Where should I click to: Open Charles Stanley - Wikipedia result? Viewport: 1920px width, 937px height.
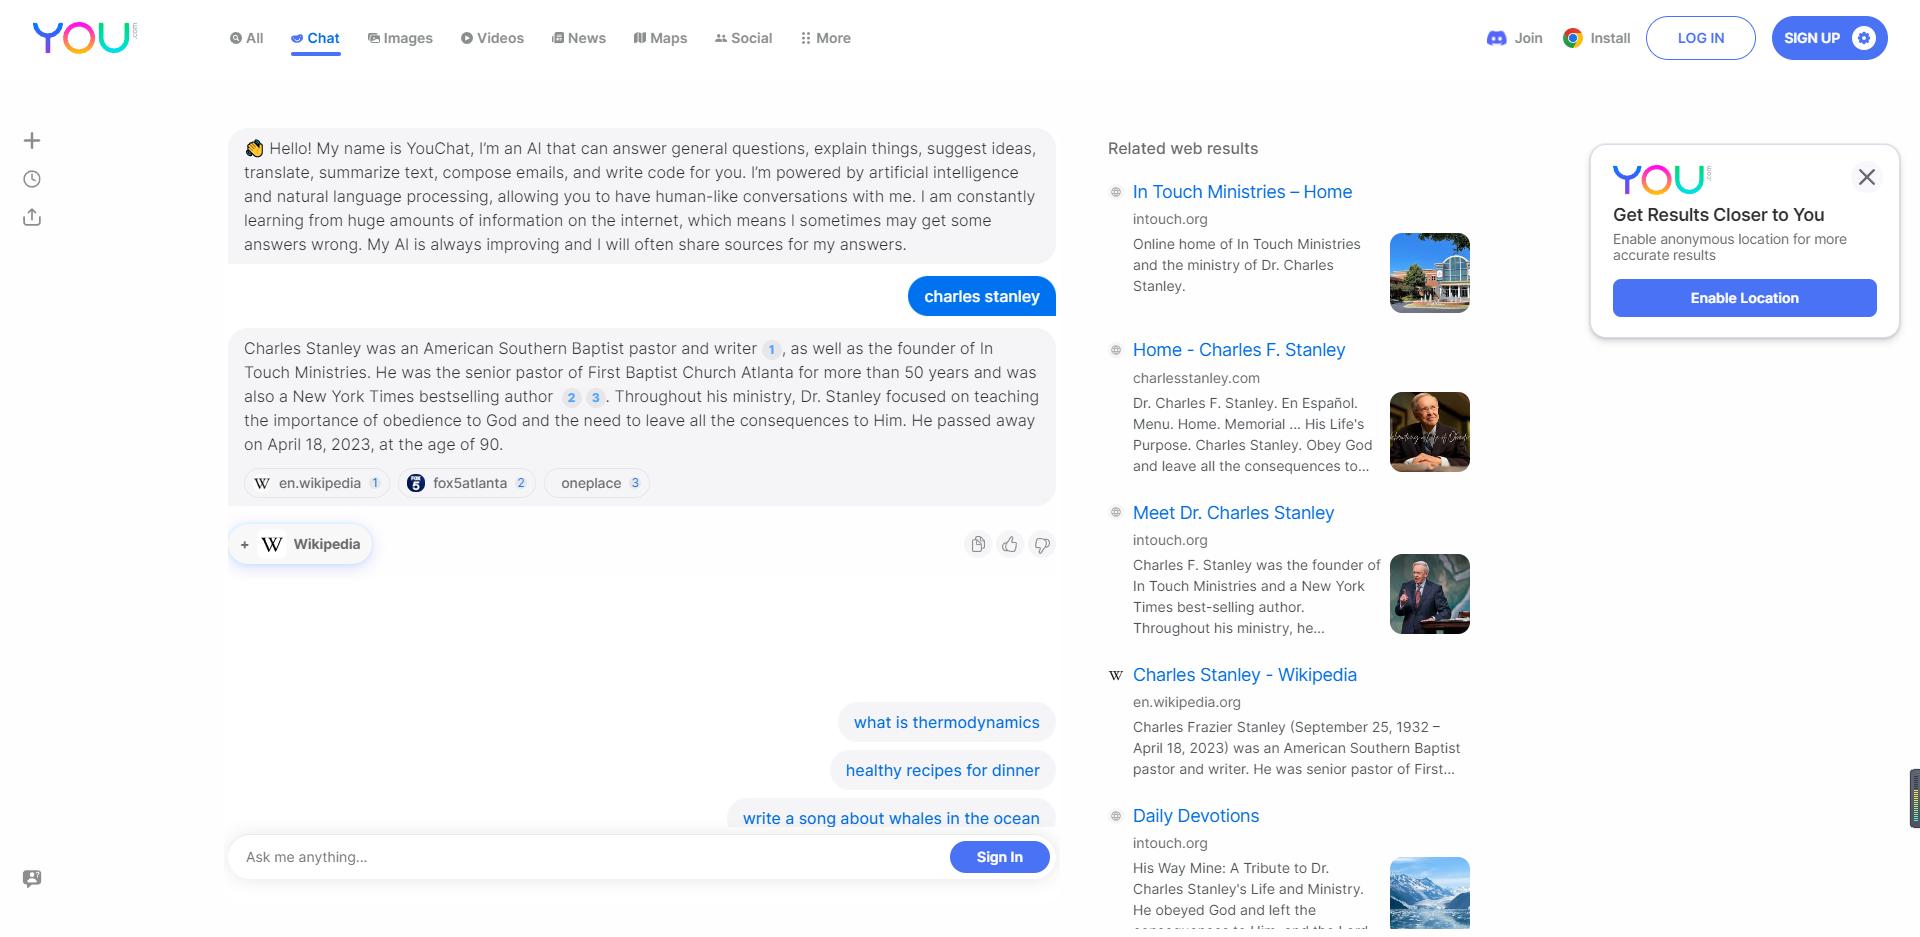pos(1244,675)
